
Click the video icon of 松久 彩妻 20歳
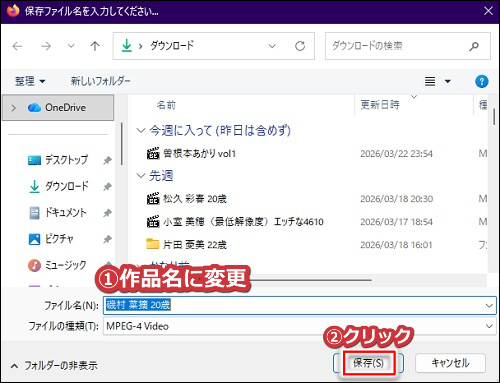153,199
